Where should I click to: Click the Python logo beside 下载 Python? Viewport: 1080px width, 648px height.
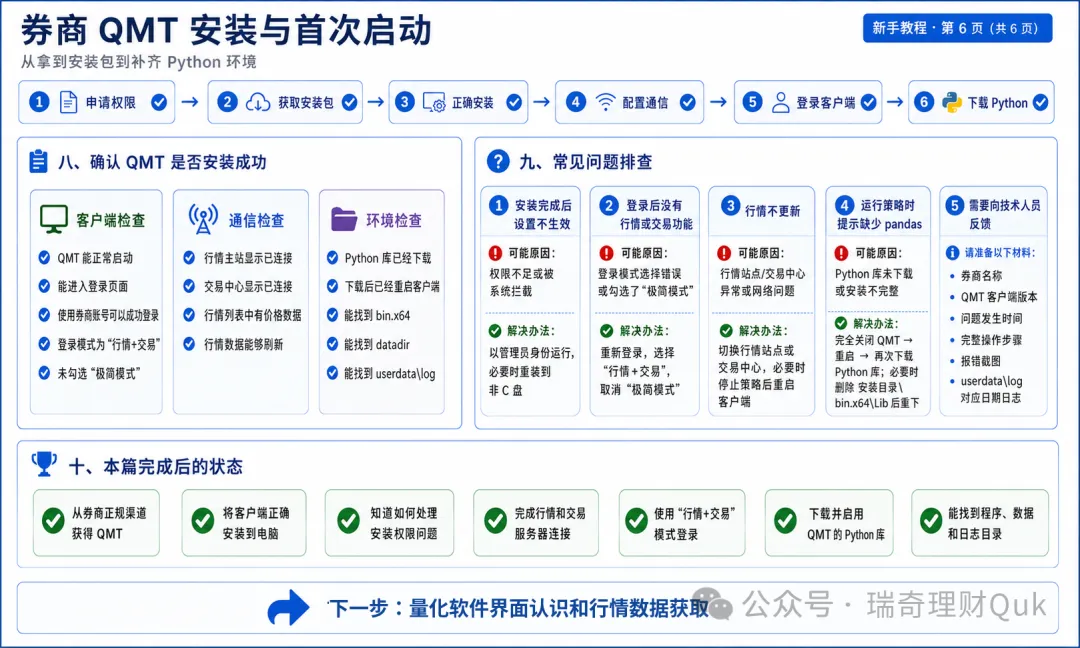952,103
